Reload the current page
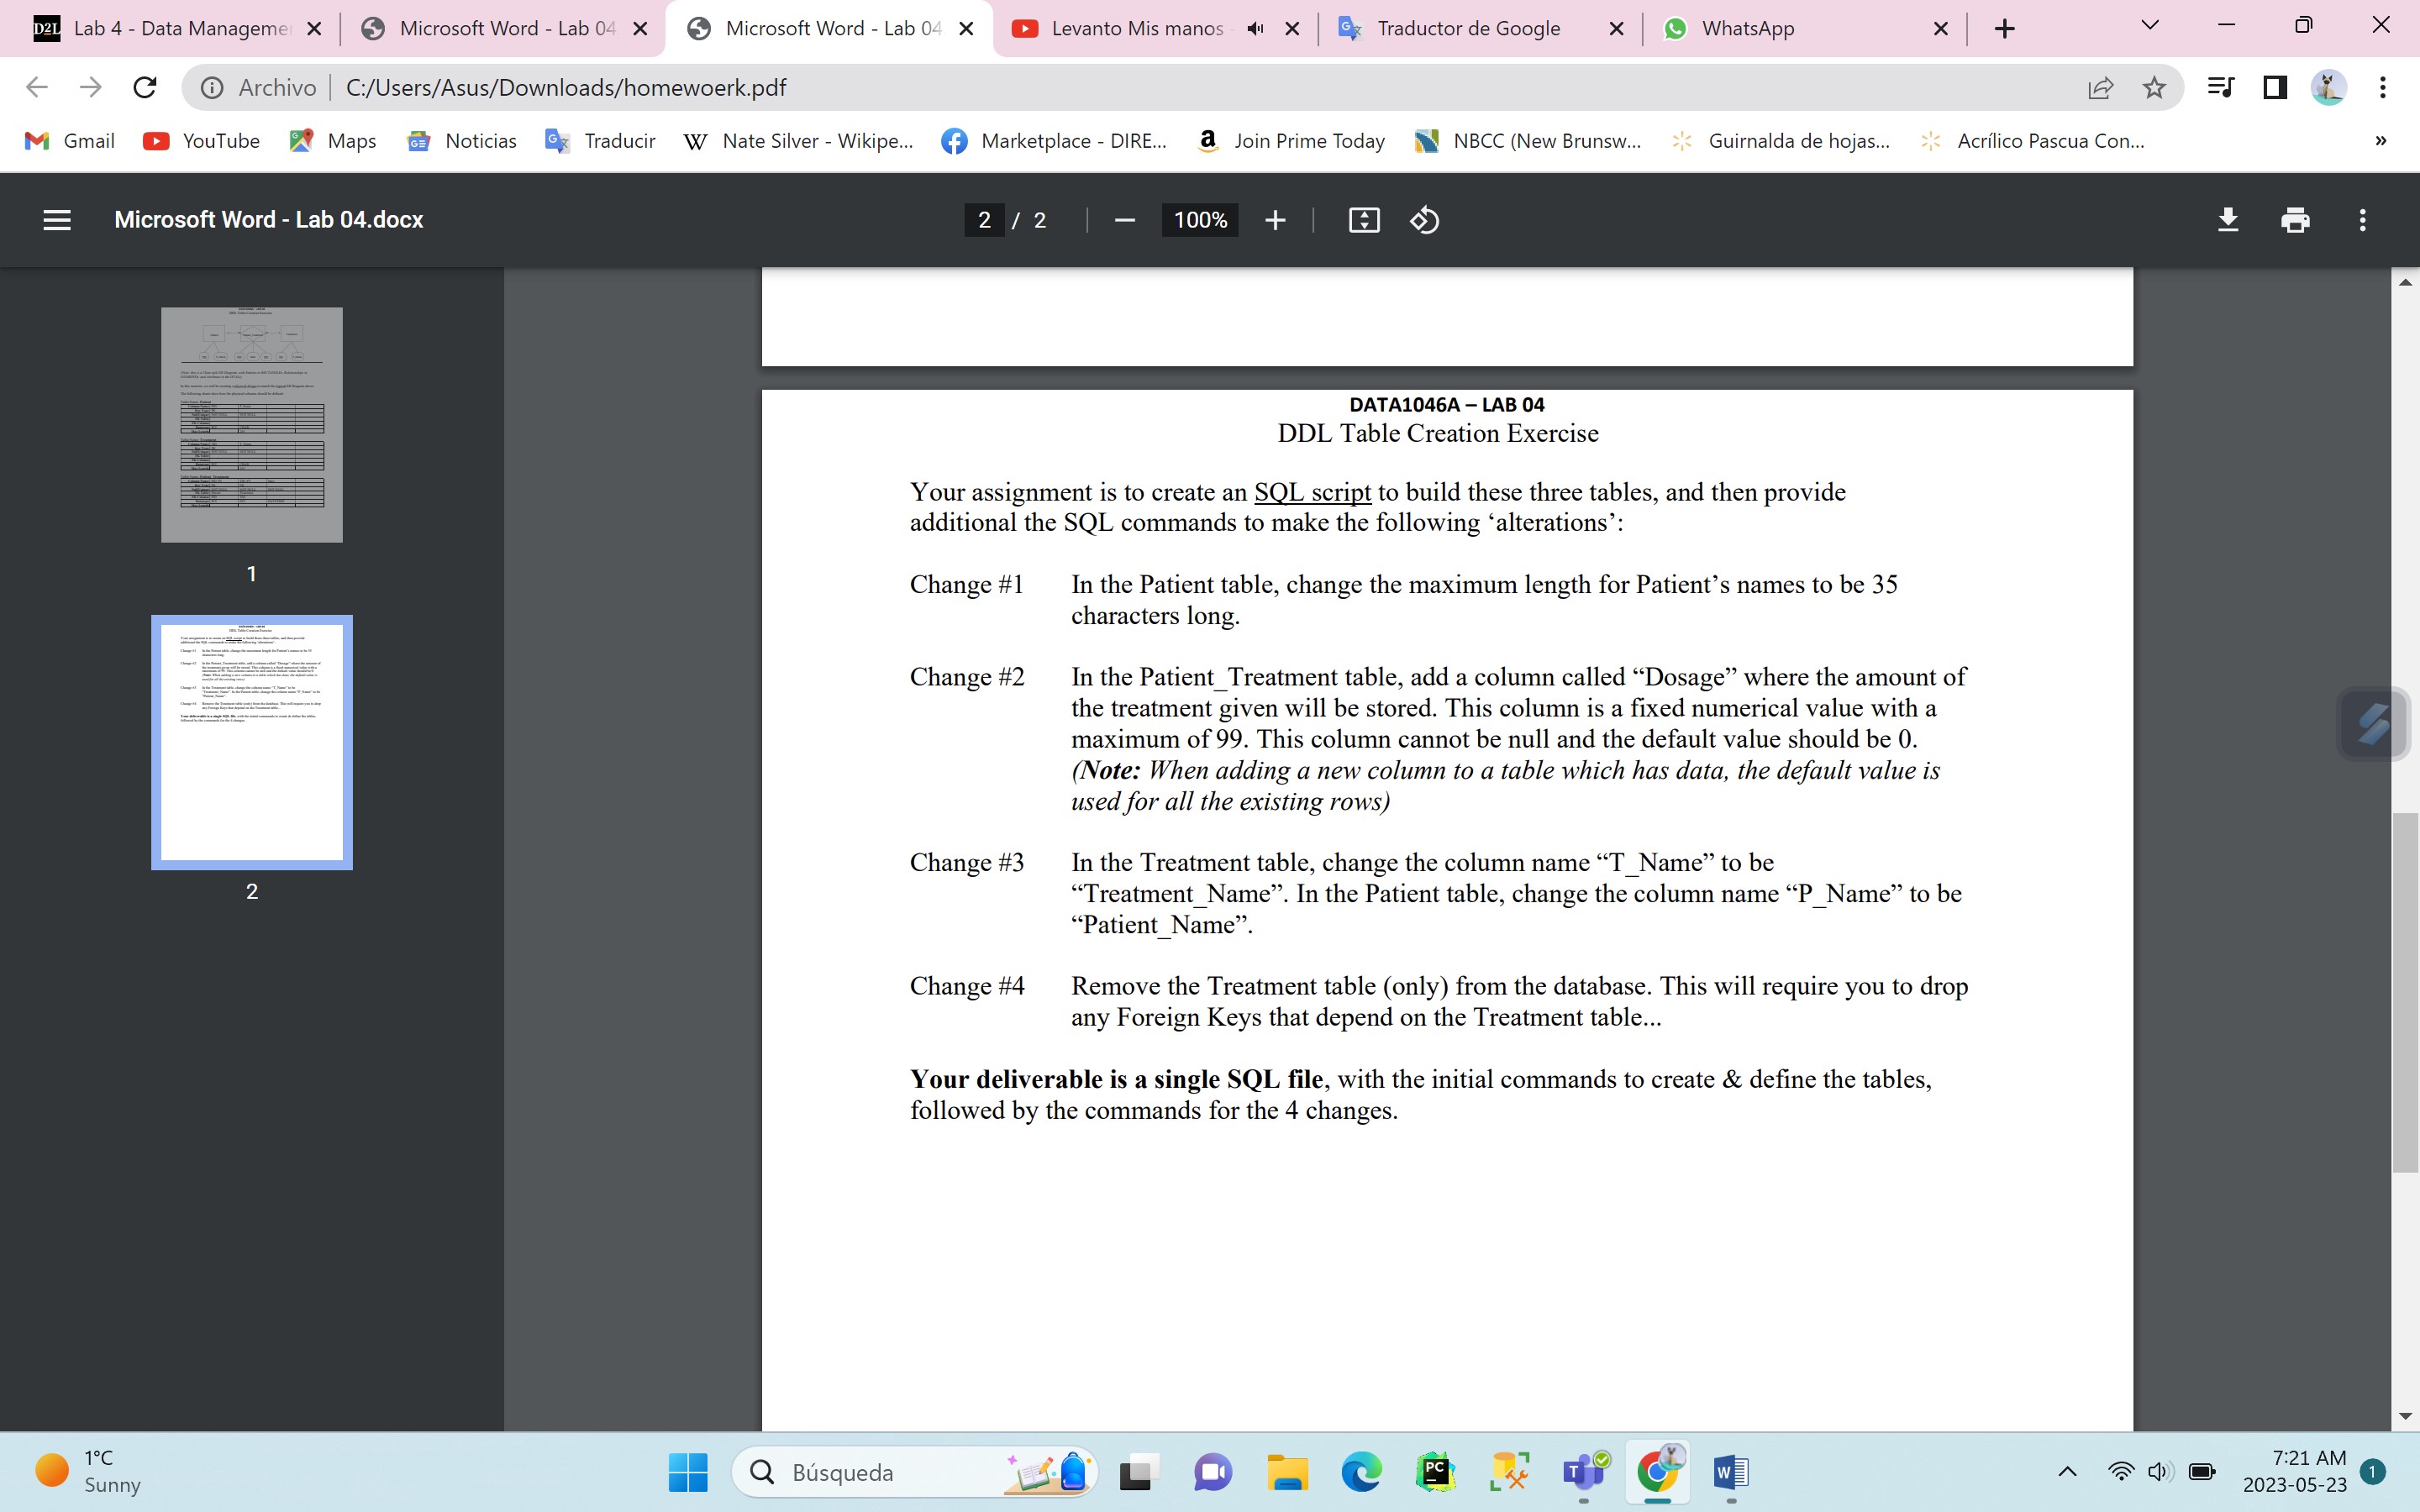This screenshot has height=1512, width=2420. (145, 88)
